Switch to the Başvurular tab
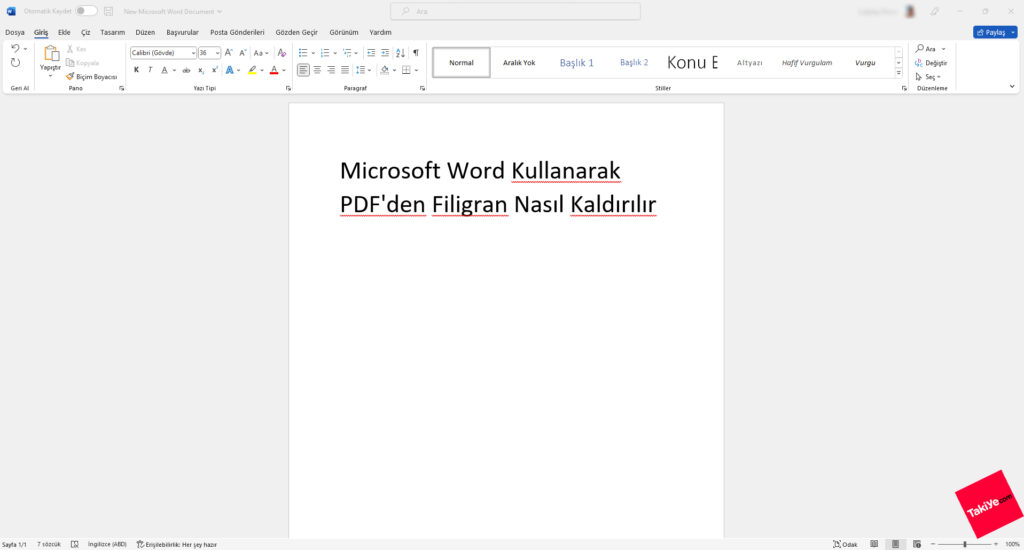The image size is (1024, 550). click(182, 32)
